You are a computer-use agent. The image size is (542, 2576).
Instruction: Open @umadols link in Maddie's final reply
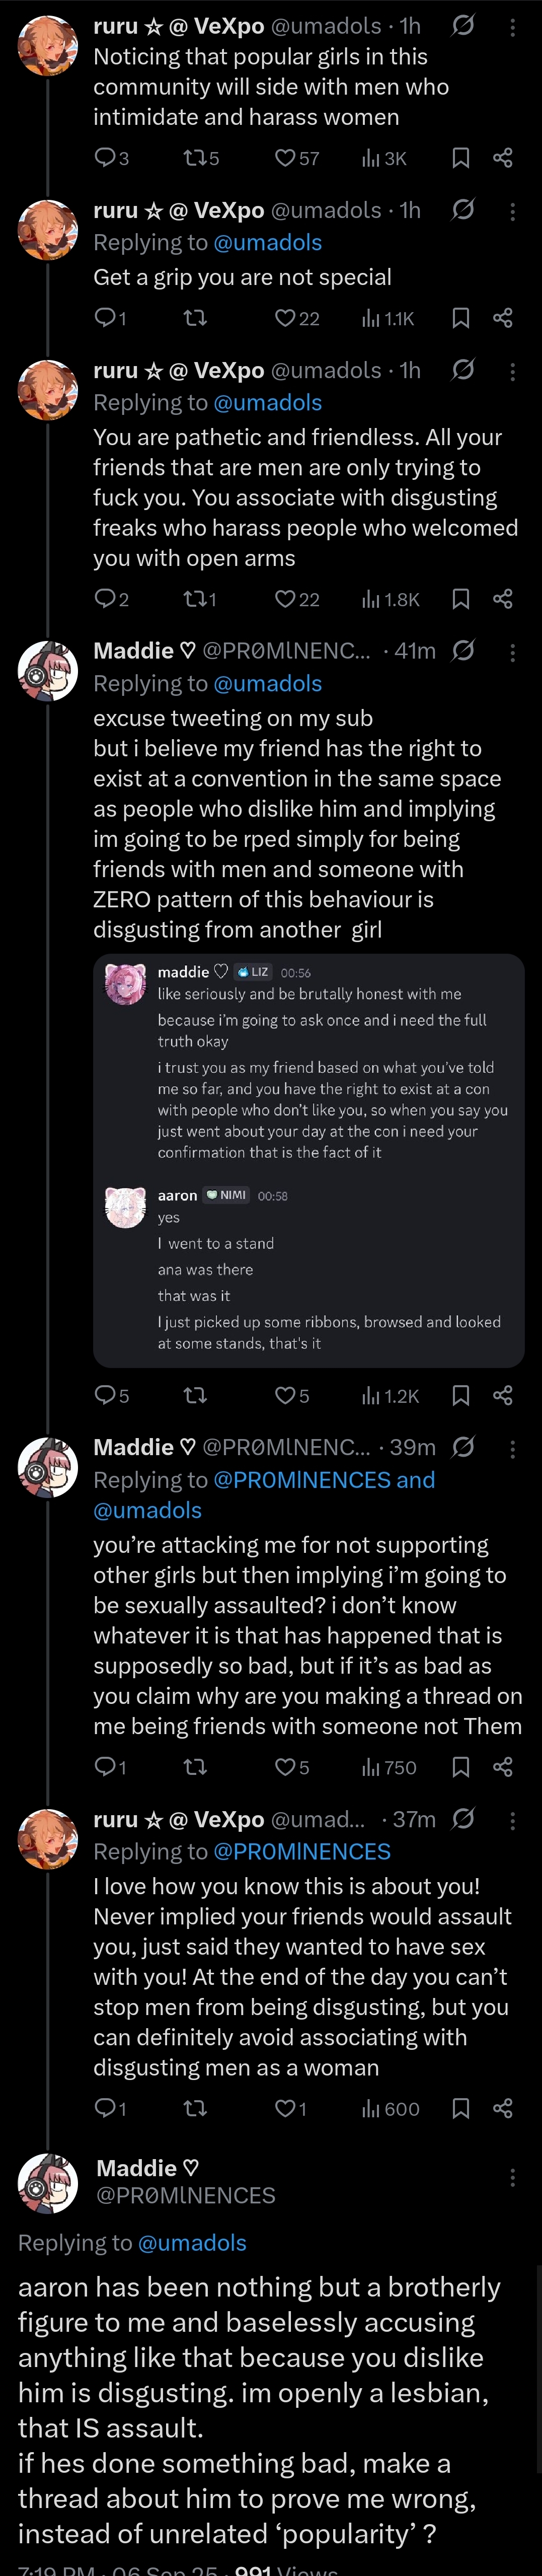(x=192, y=2243)
